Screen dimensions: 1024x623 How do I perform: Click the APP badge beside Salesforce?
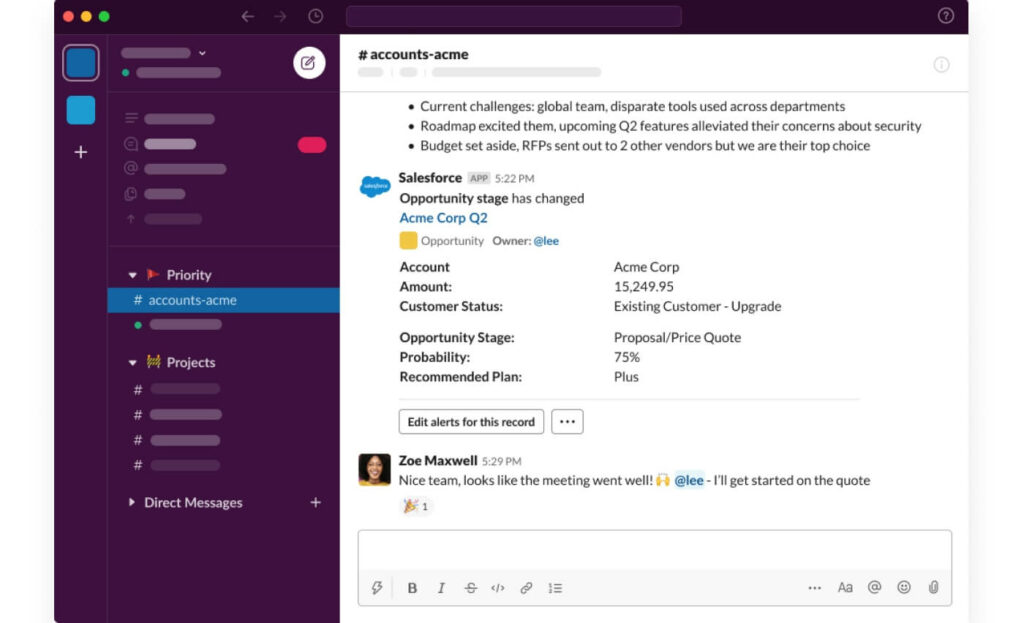pos(479,178)
